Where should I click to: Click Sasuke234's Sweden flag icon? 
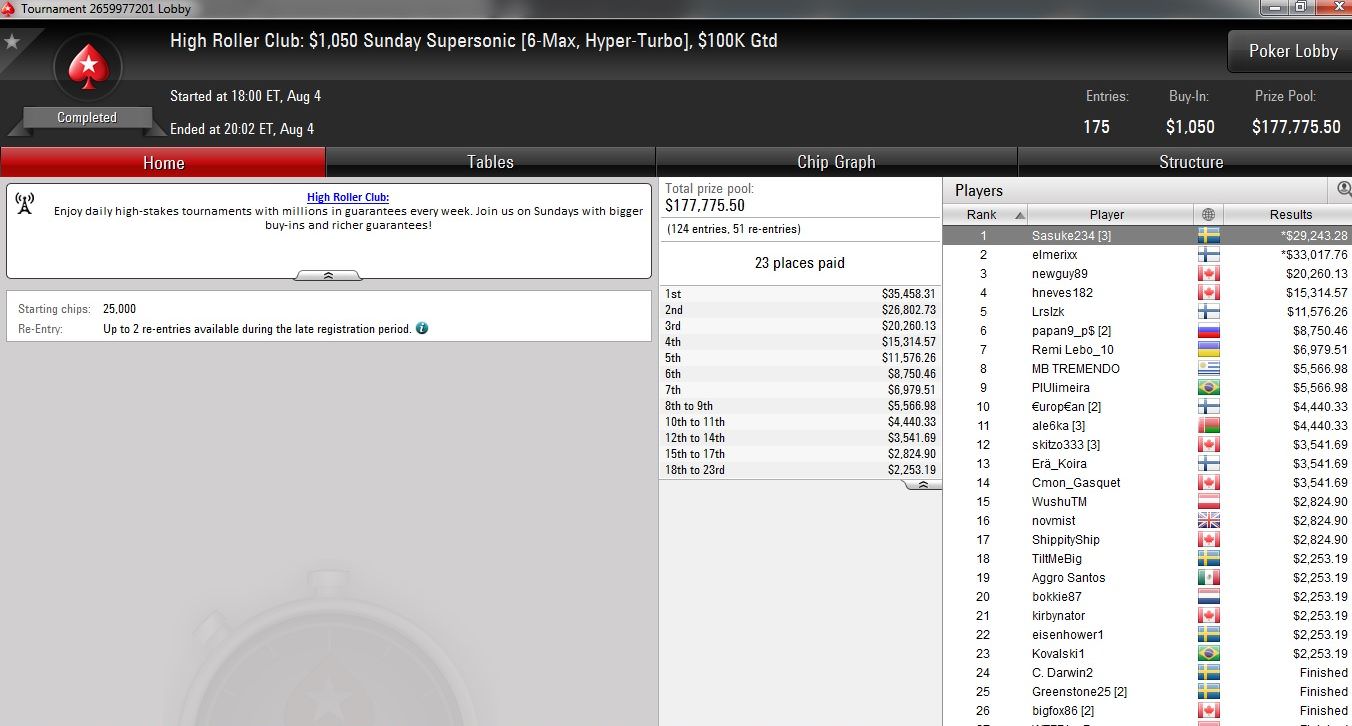click(x=1208, y=236)
